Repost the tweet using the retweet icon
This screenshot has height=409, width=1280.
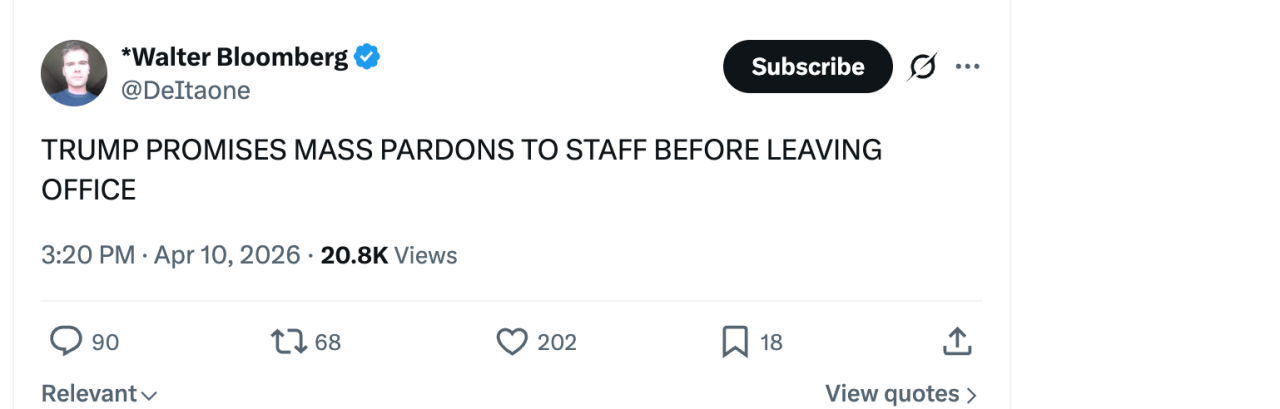(288, 342)
